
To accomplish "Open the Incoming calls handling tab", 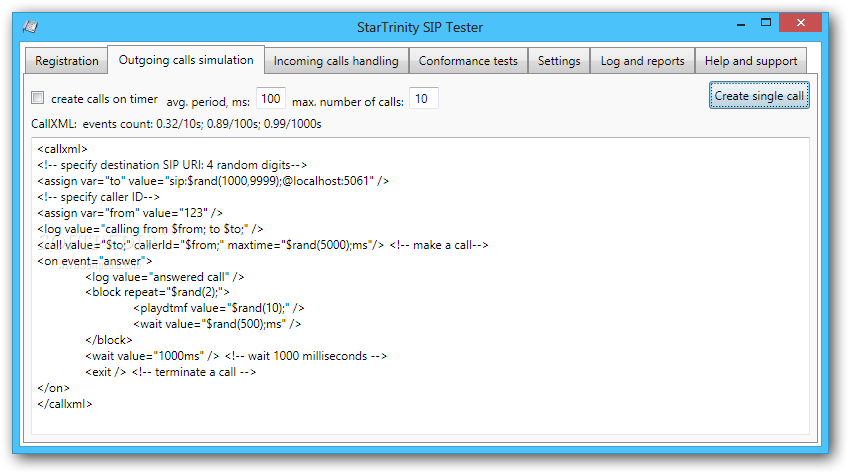I will (336, 61).
